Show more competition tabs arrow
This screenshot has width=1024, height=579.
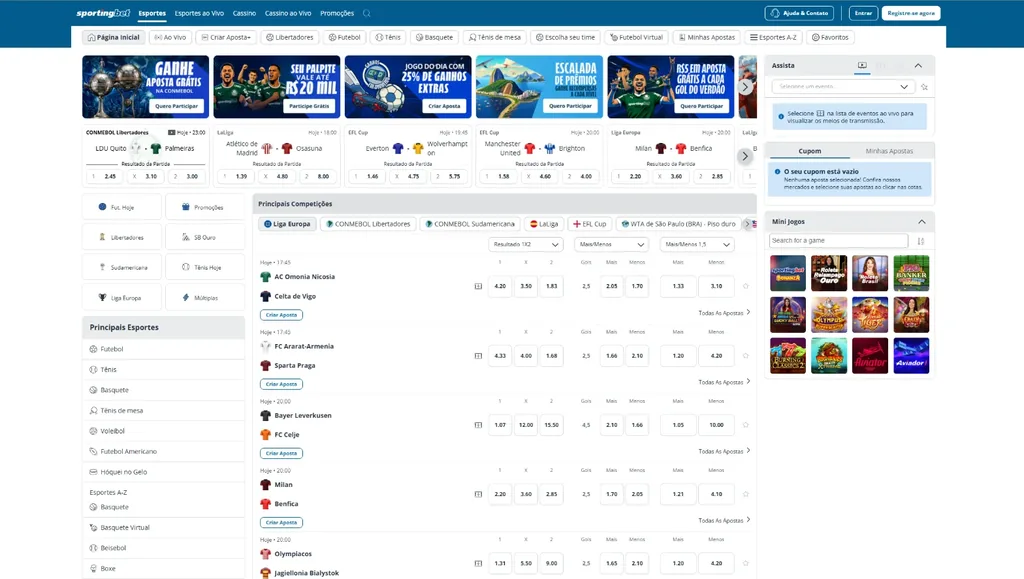(748, 224)
